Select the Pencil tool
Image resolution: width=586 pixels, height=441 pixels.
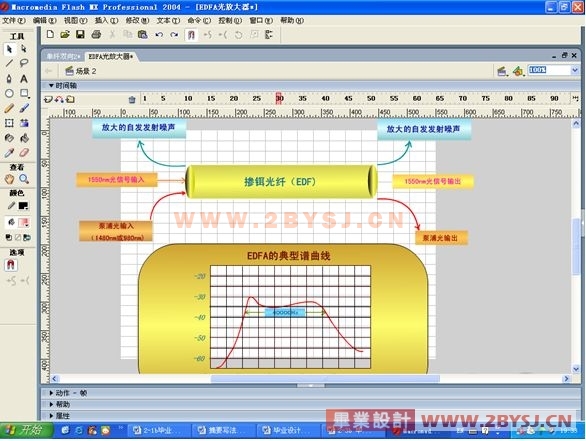(9, 108)
